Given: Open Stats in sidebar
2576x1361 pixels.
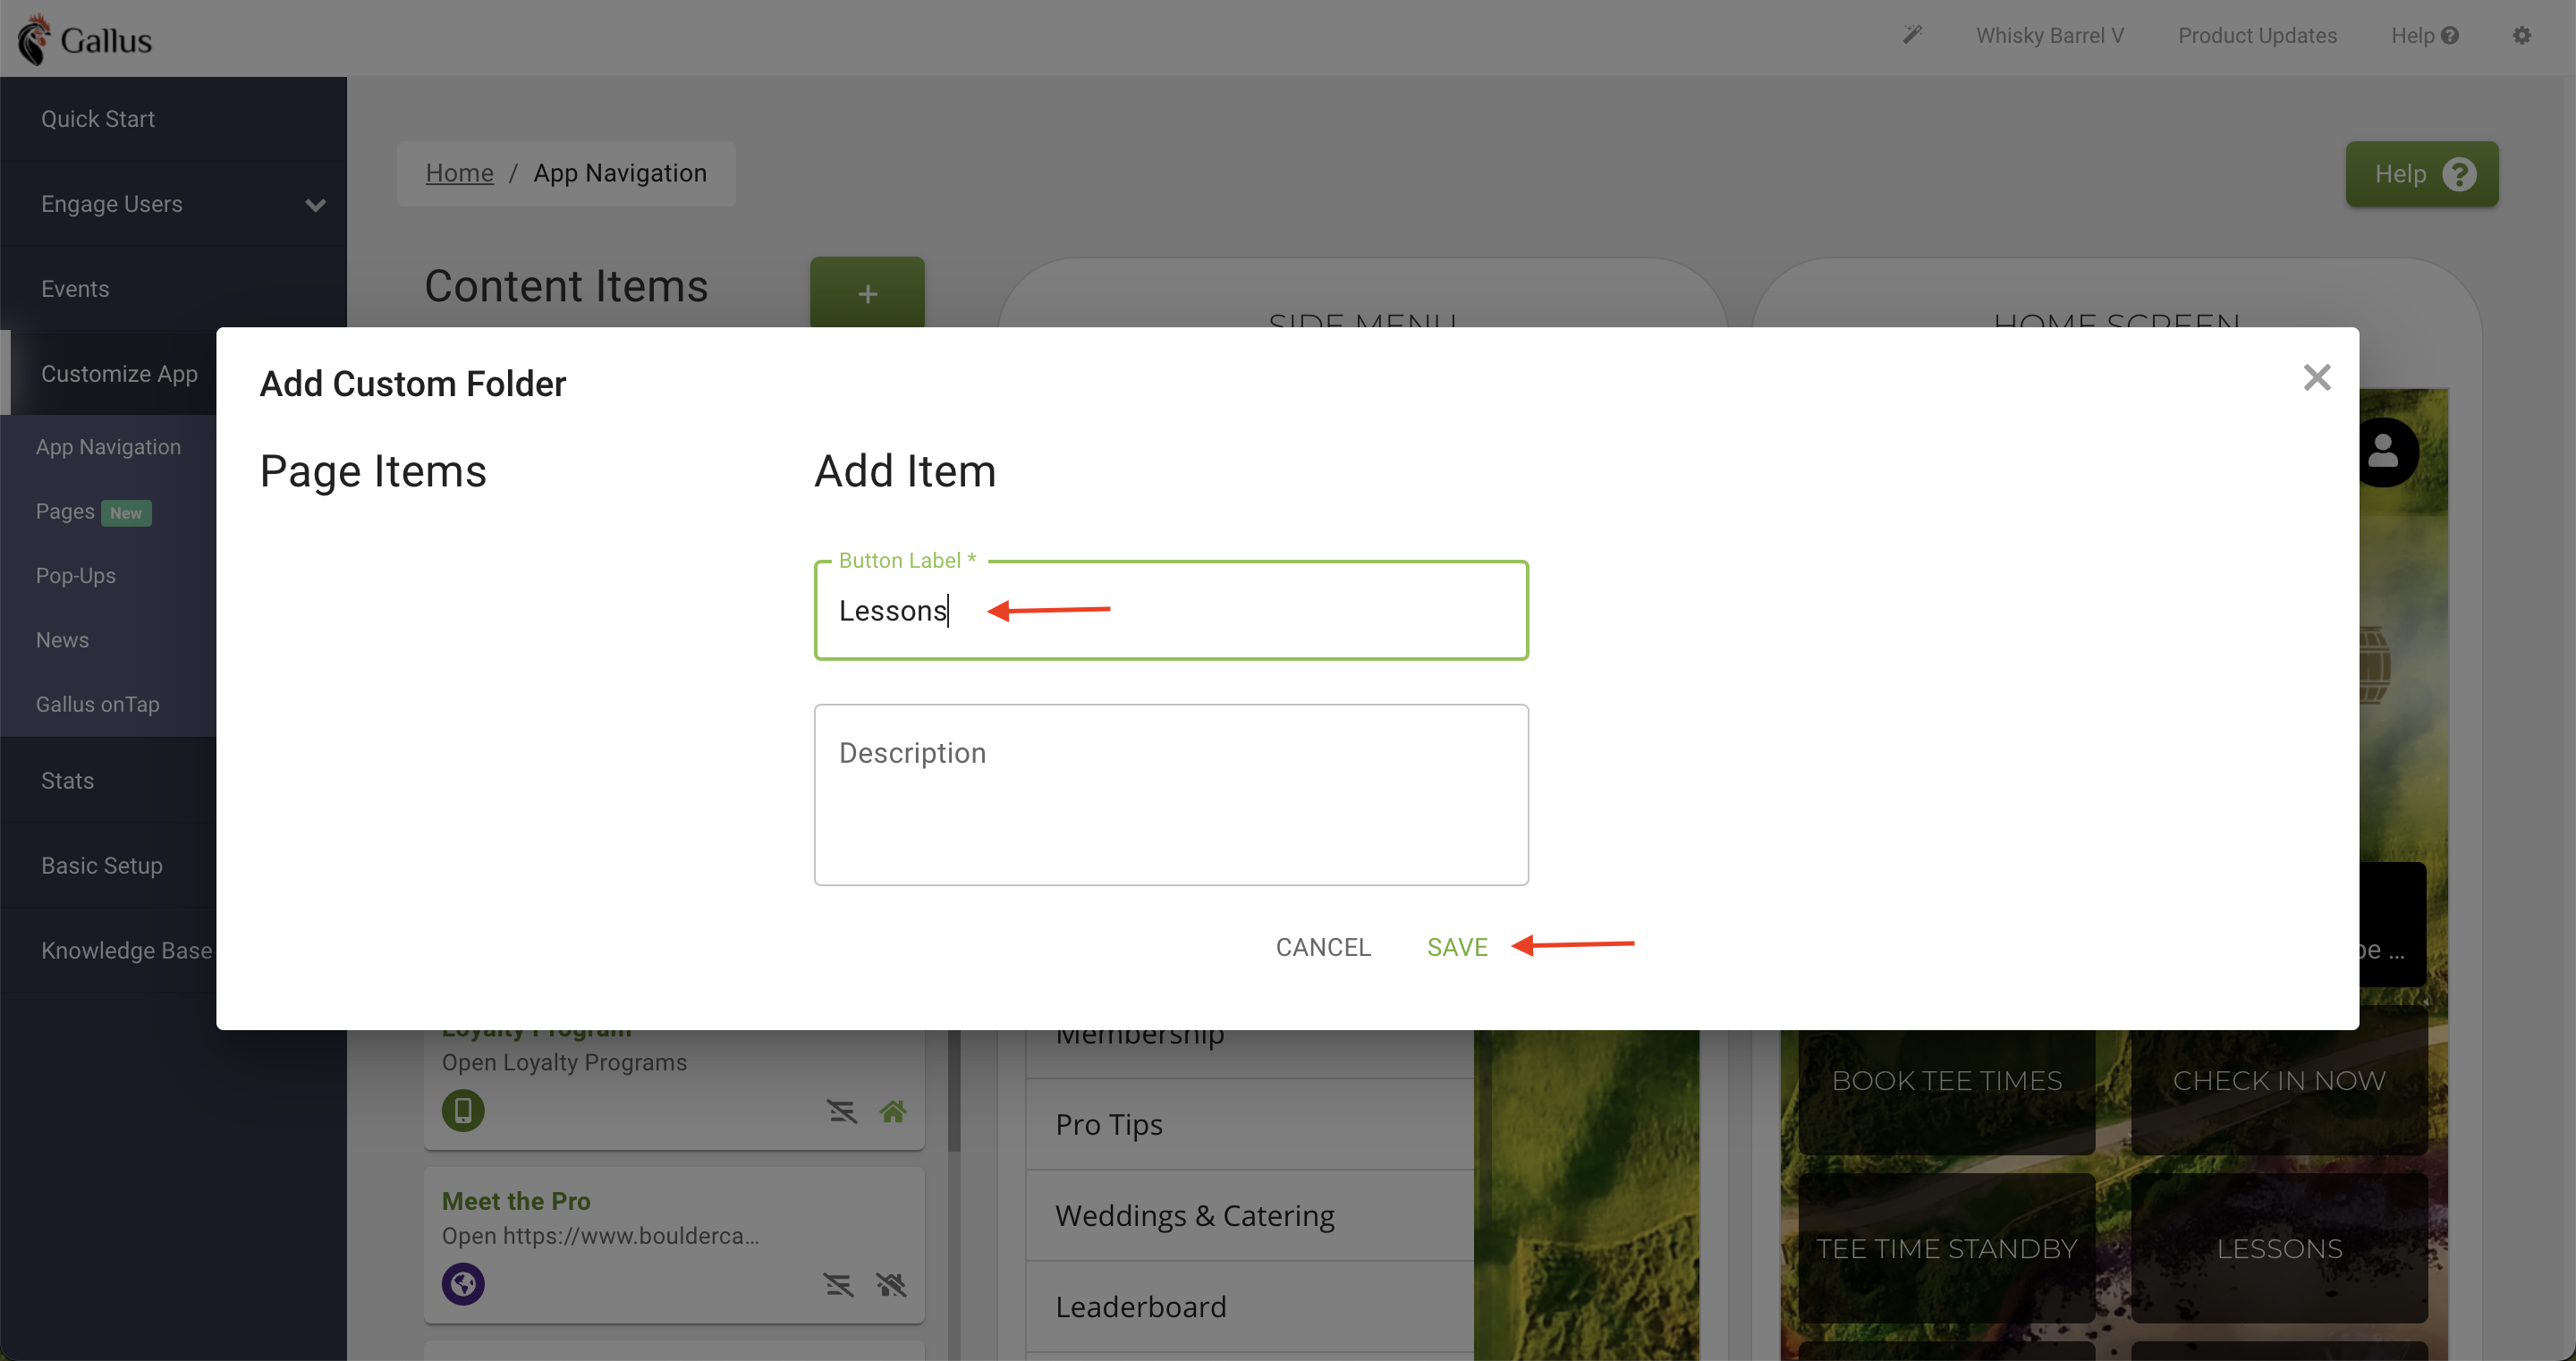Looking at the screenshot, I should click(x=67, y=781).
